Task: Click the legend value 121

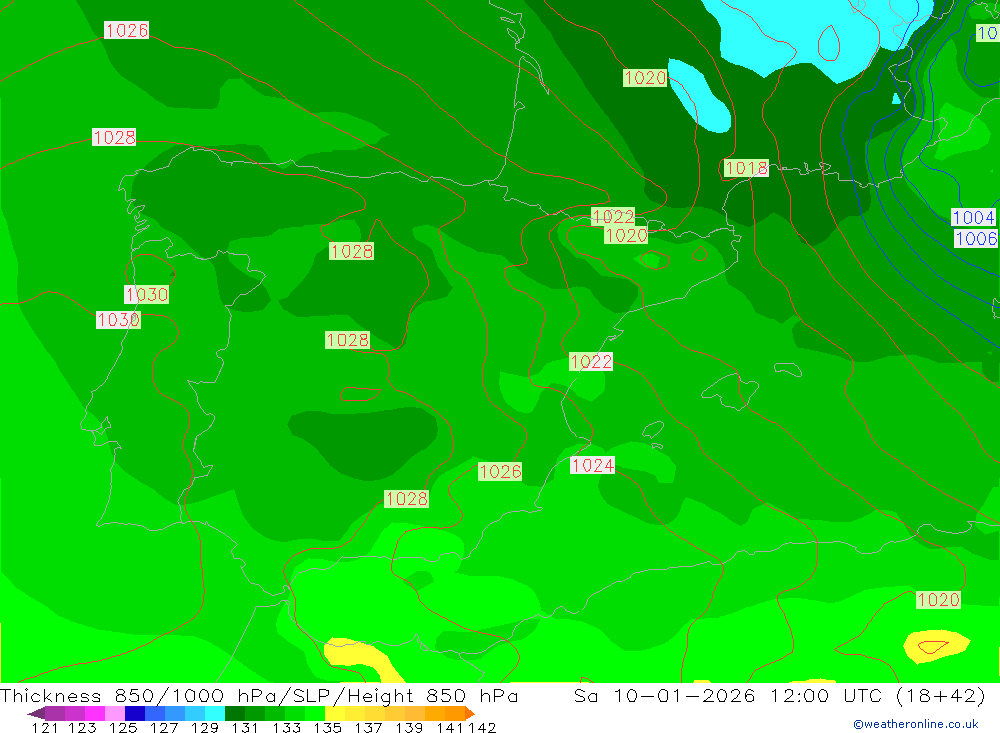Action: [x=45, y=727]
